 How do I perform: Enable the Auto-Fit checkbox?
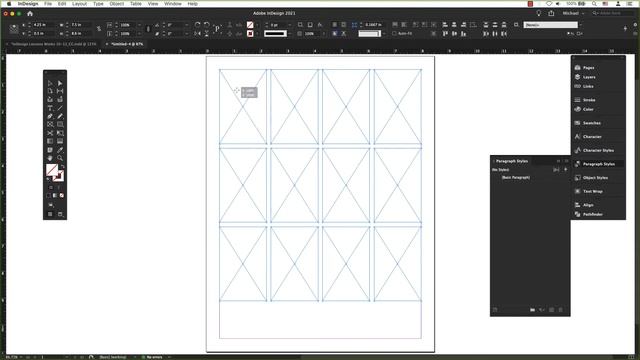pos(394,33)
